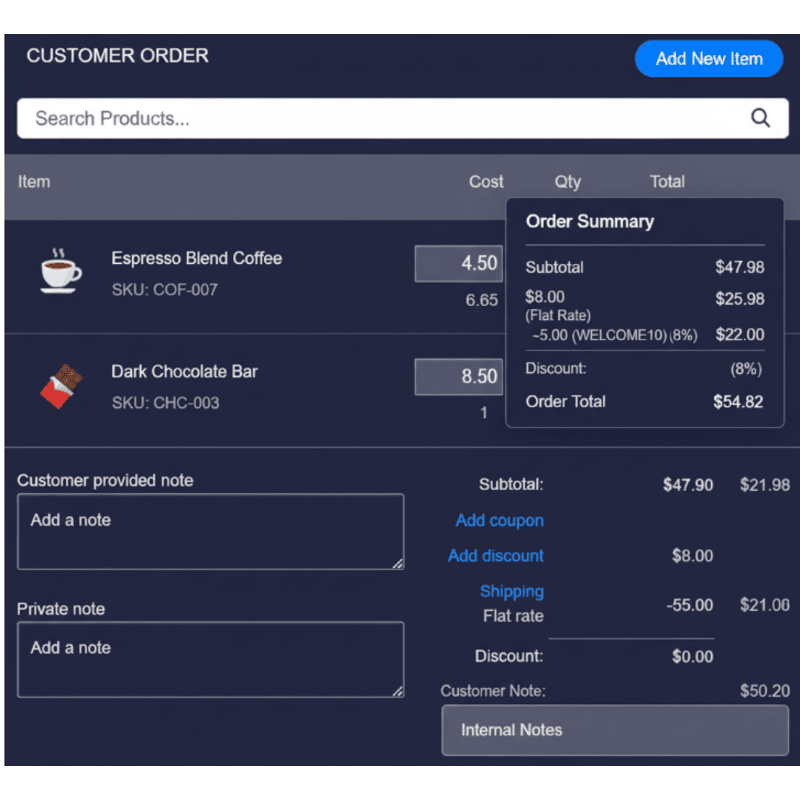Edit the 4.50 cost field

point(459,264)
